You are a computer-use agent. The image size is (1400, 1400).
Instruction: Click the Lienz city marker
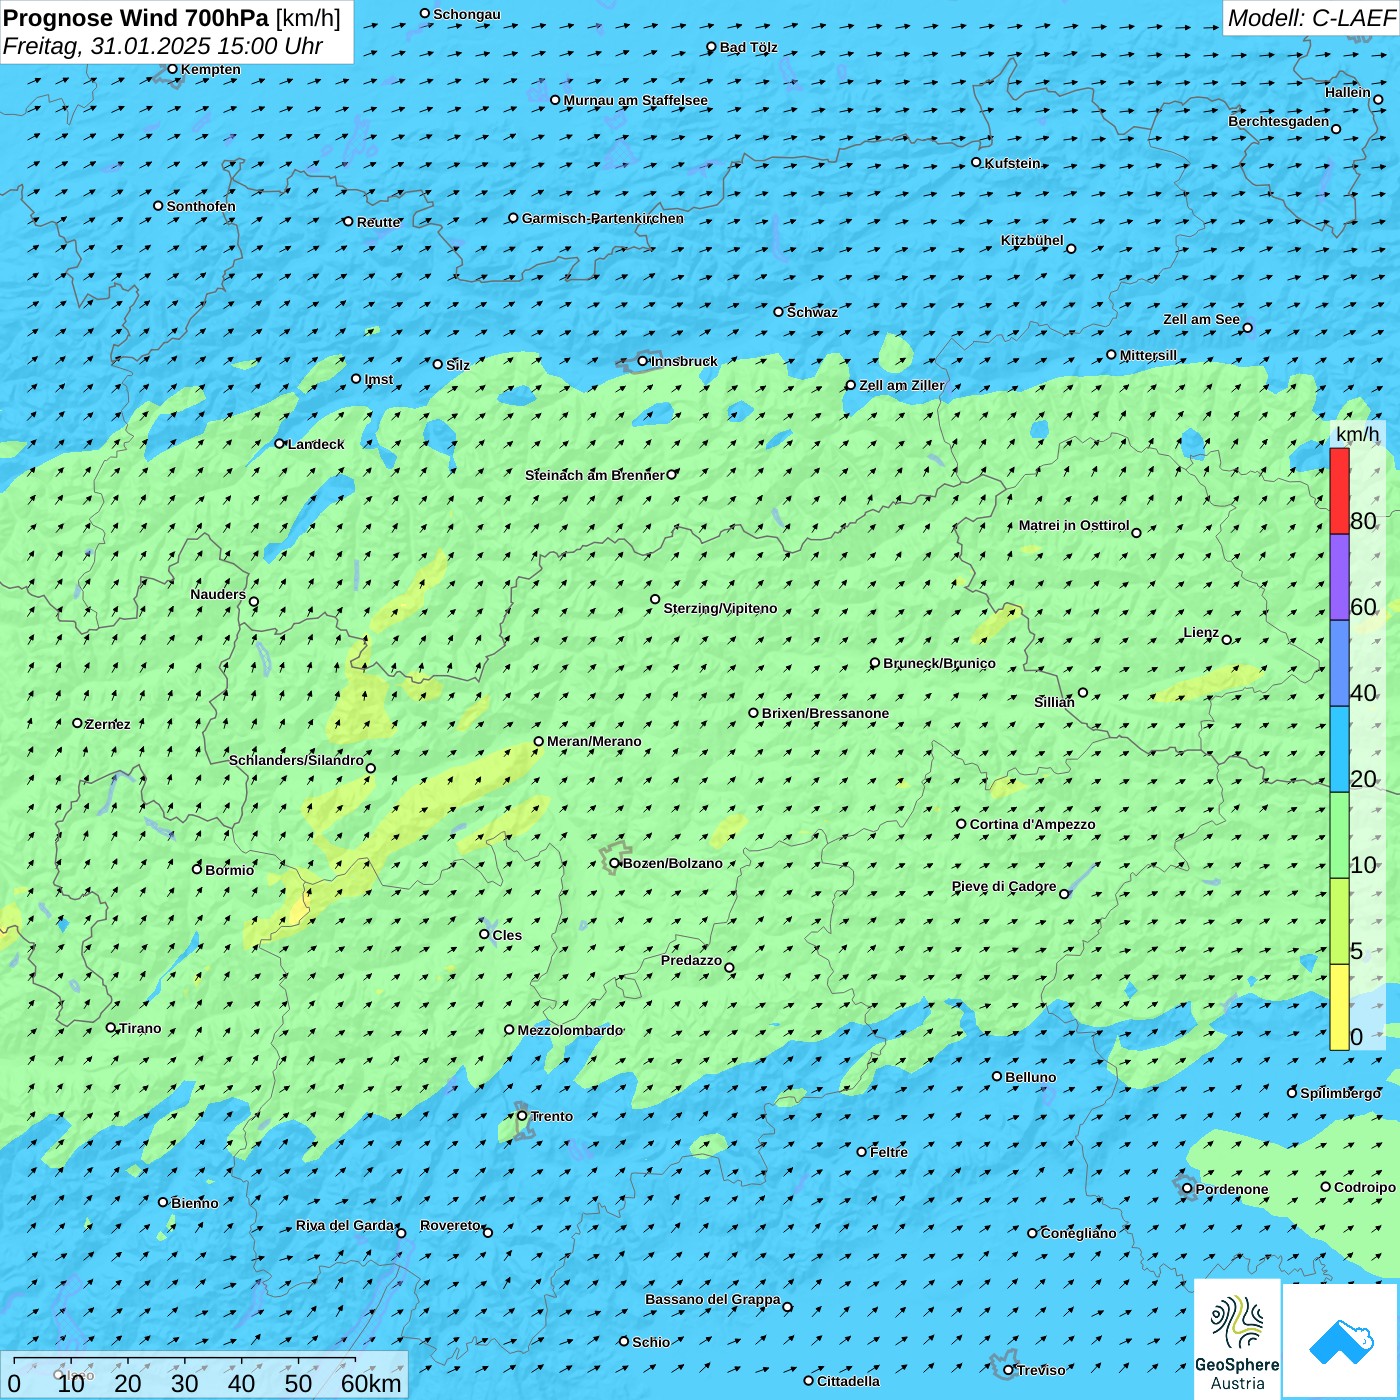pos(1227,640)
